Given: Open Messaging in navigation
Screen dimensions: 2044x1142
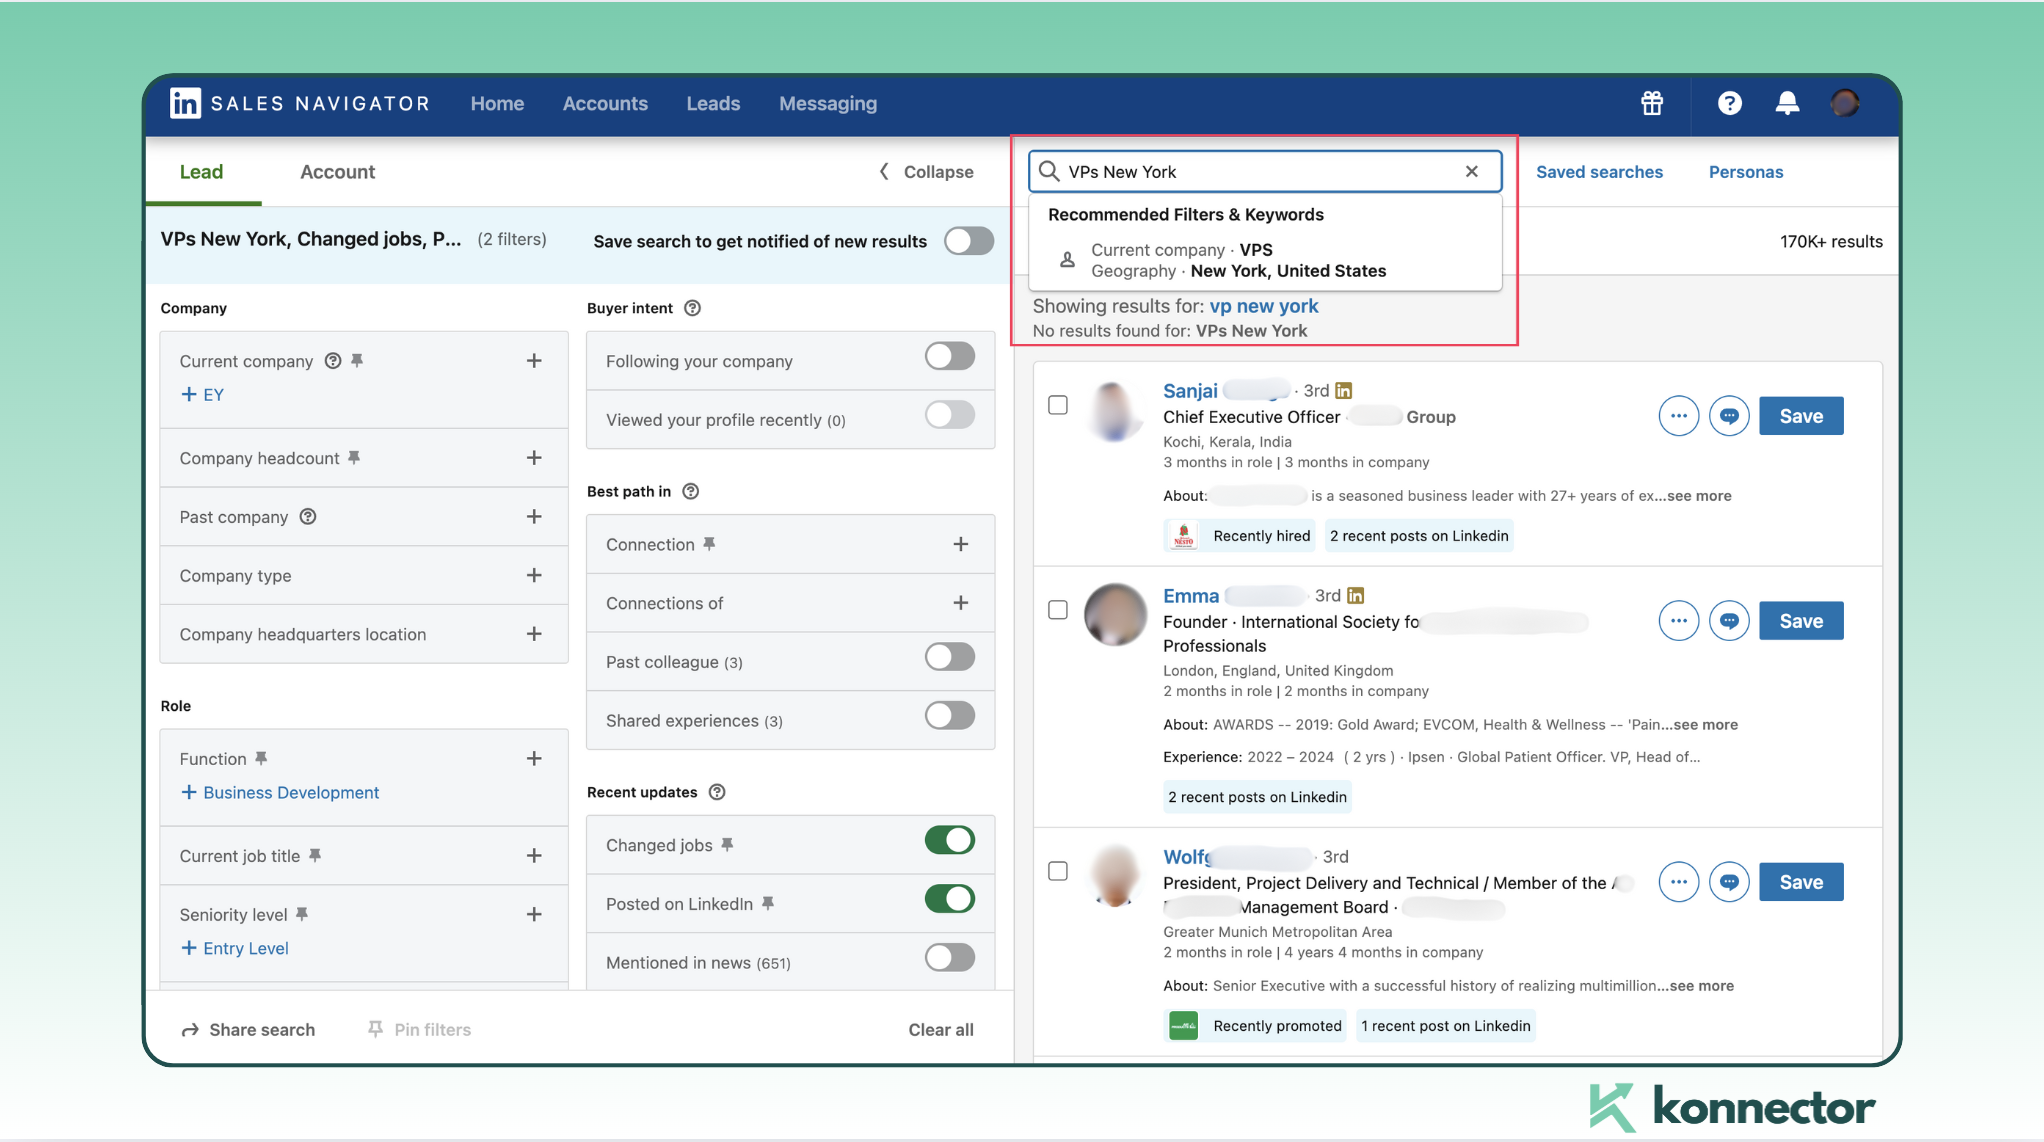Looking at the screenshot, I should coord(828,103).
